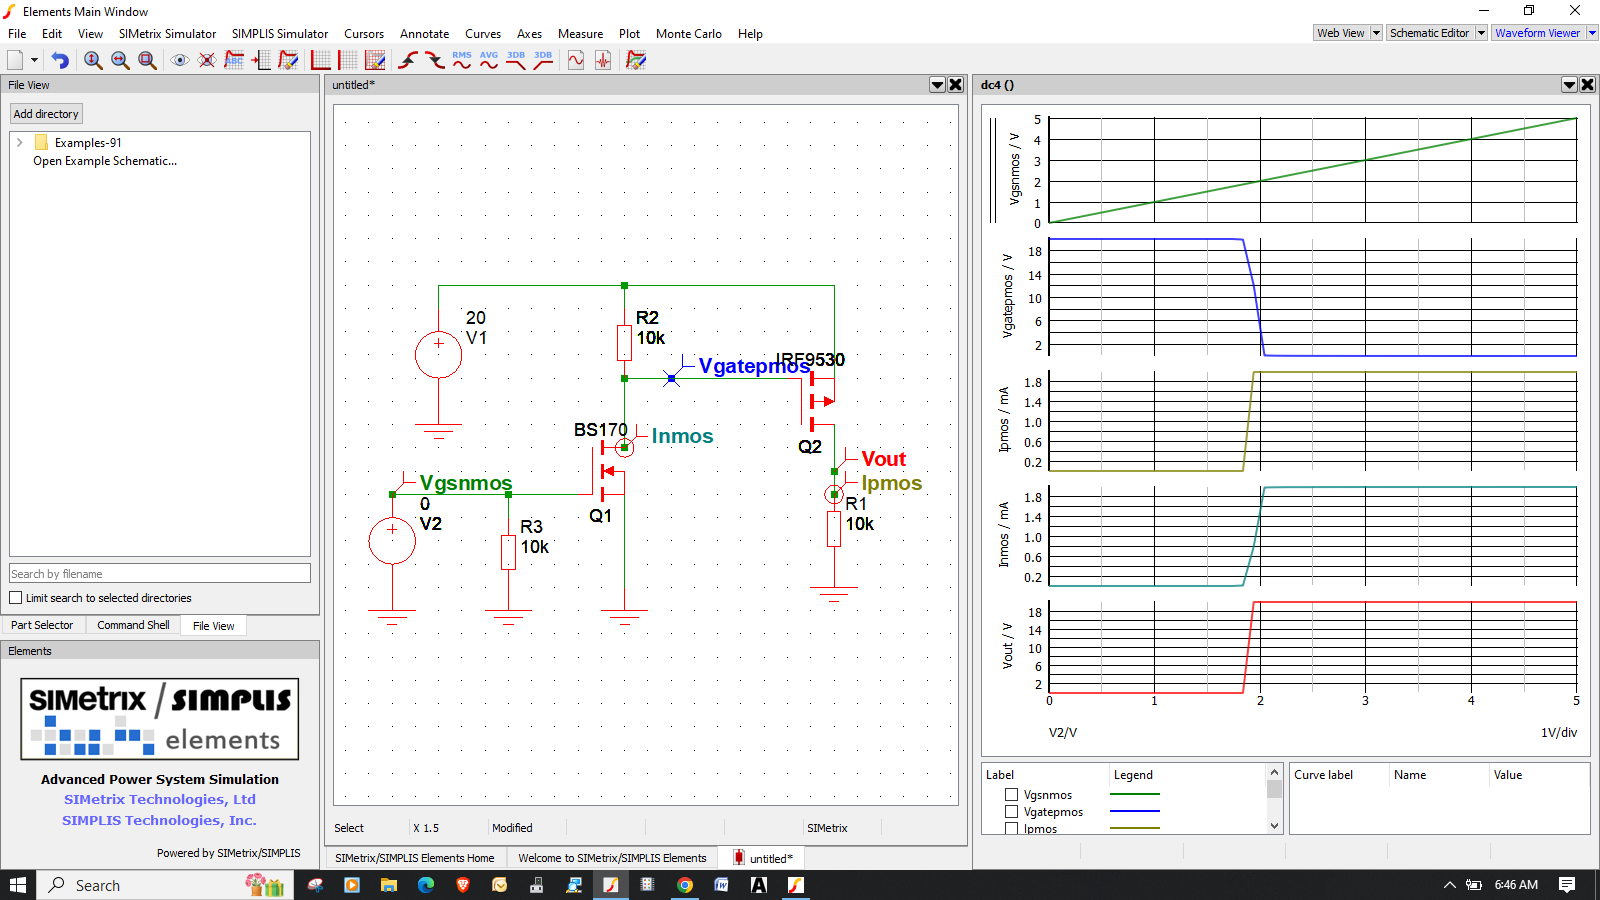Viewport: 1600px width, 900px height.
Task: Click the edit curve pencil-graph icon
Action: (288, 60)
